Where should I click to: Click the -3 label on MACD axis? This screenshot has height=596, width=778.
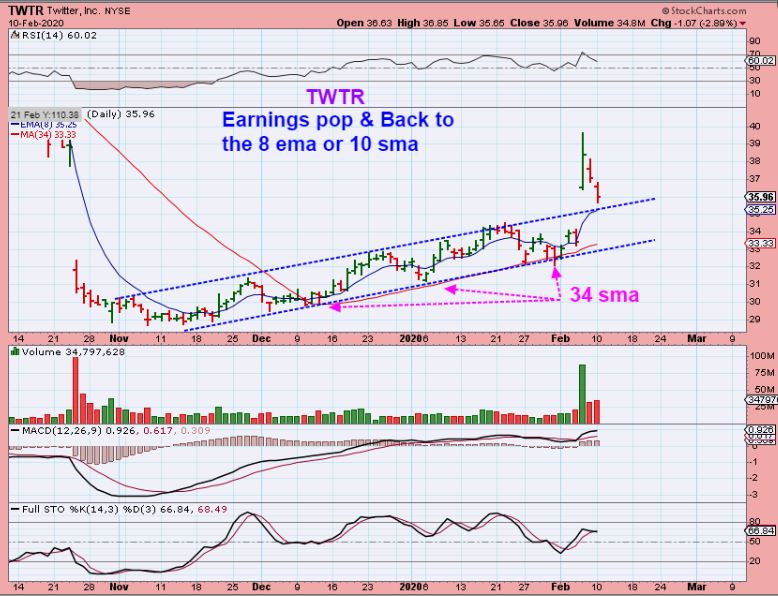point(753,494)
